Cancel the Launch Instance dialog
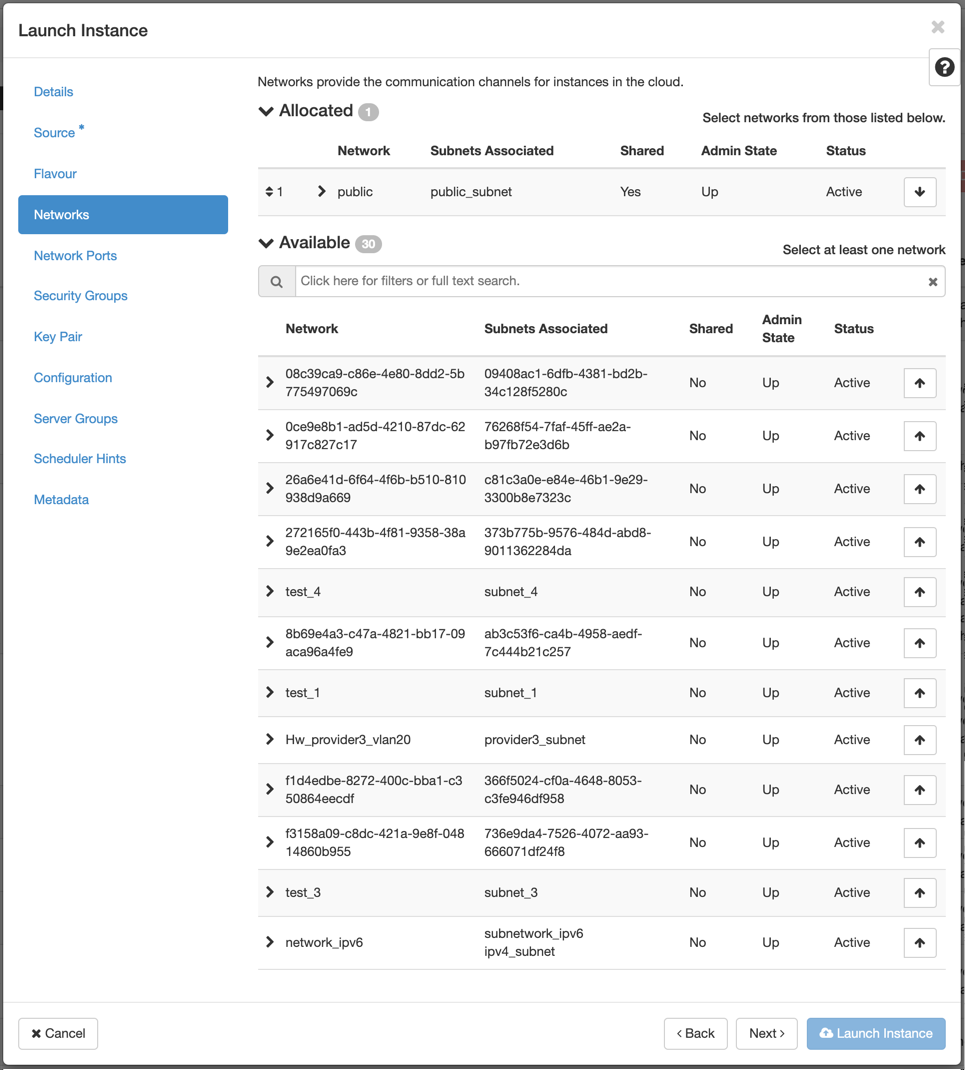 tap(58, 1033)
